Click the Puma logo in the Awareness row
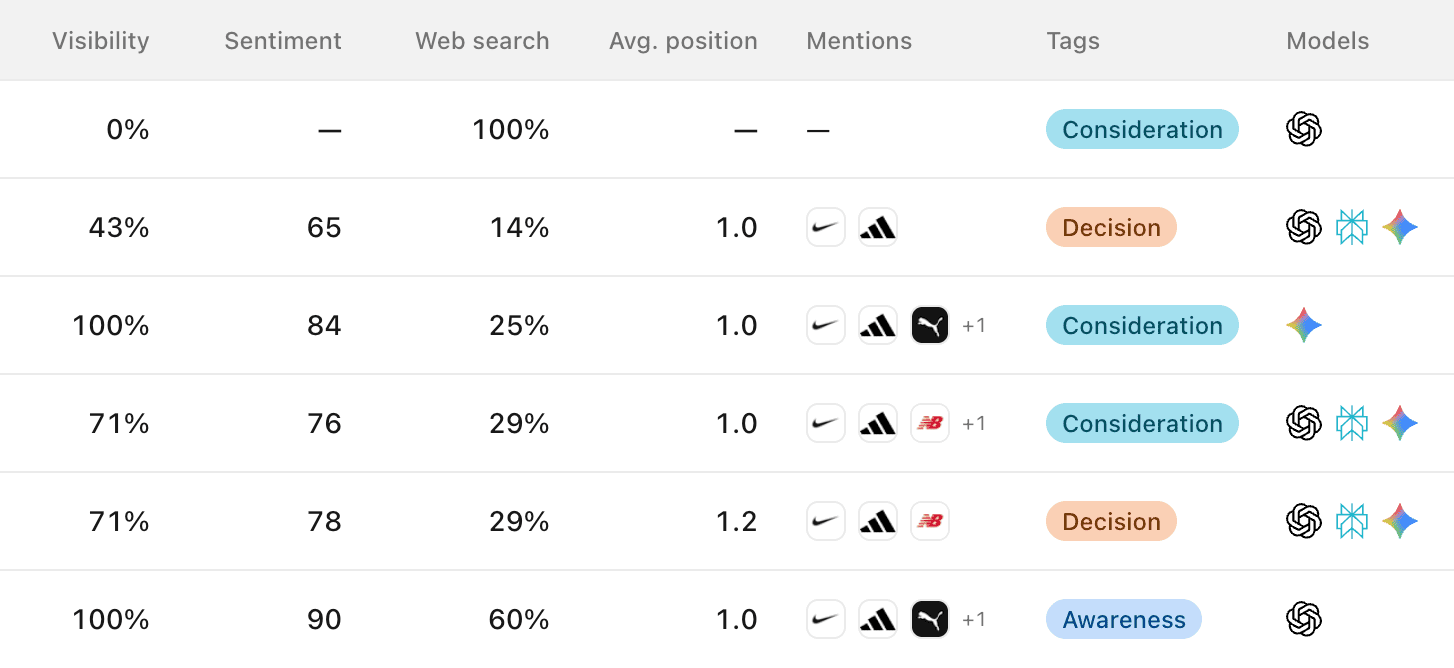 coord(930,619)
